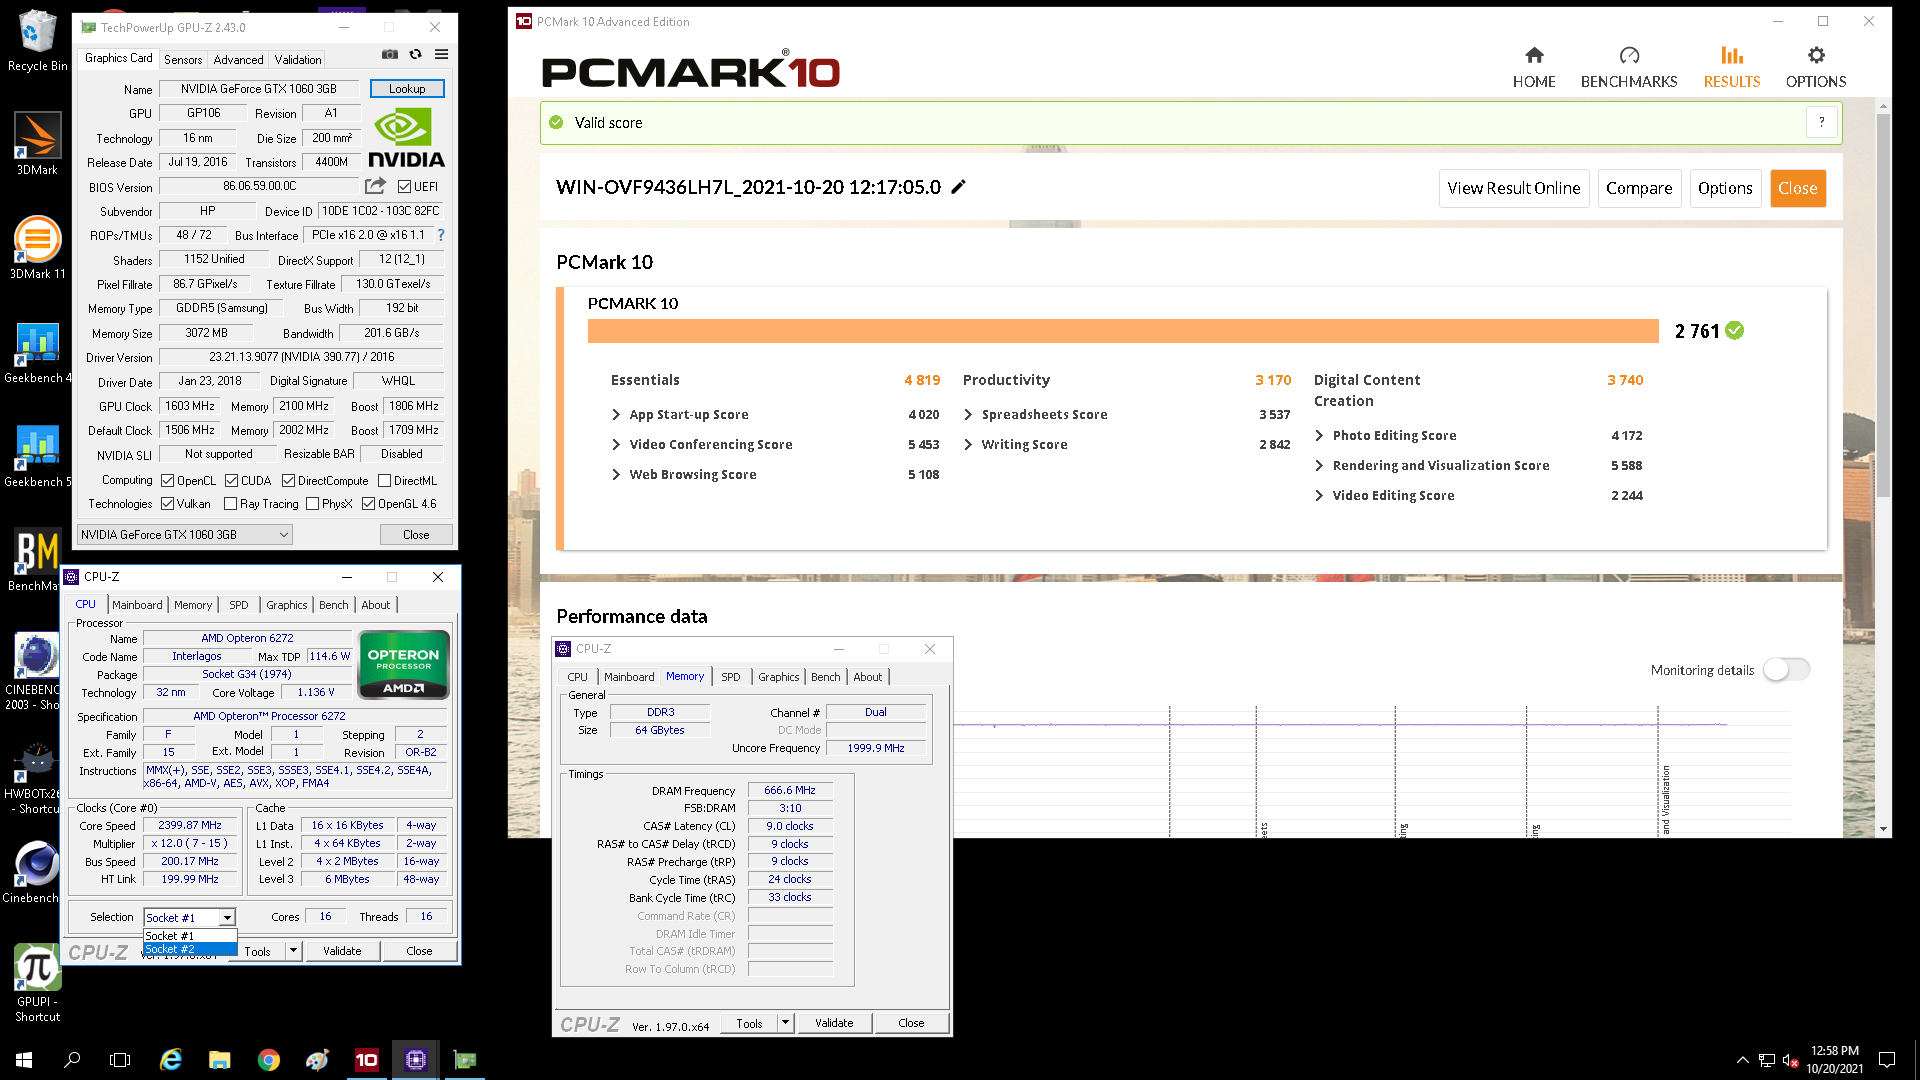Click the Bus Interface question mark icon
Viewport: 1920px width, 1080px height.
(440, 235)
